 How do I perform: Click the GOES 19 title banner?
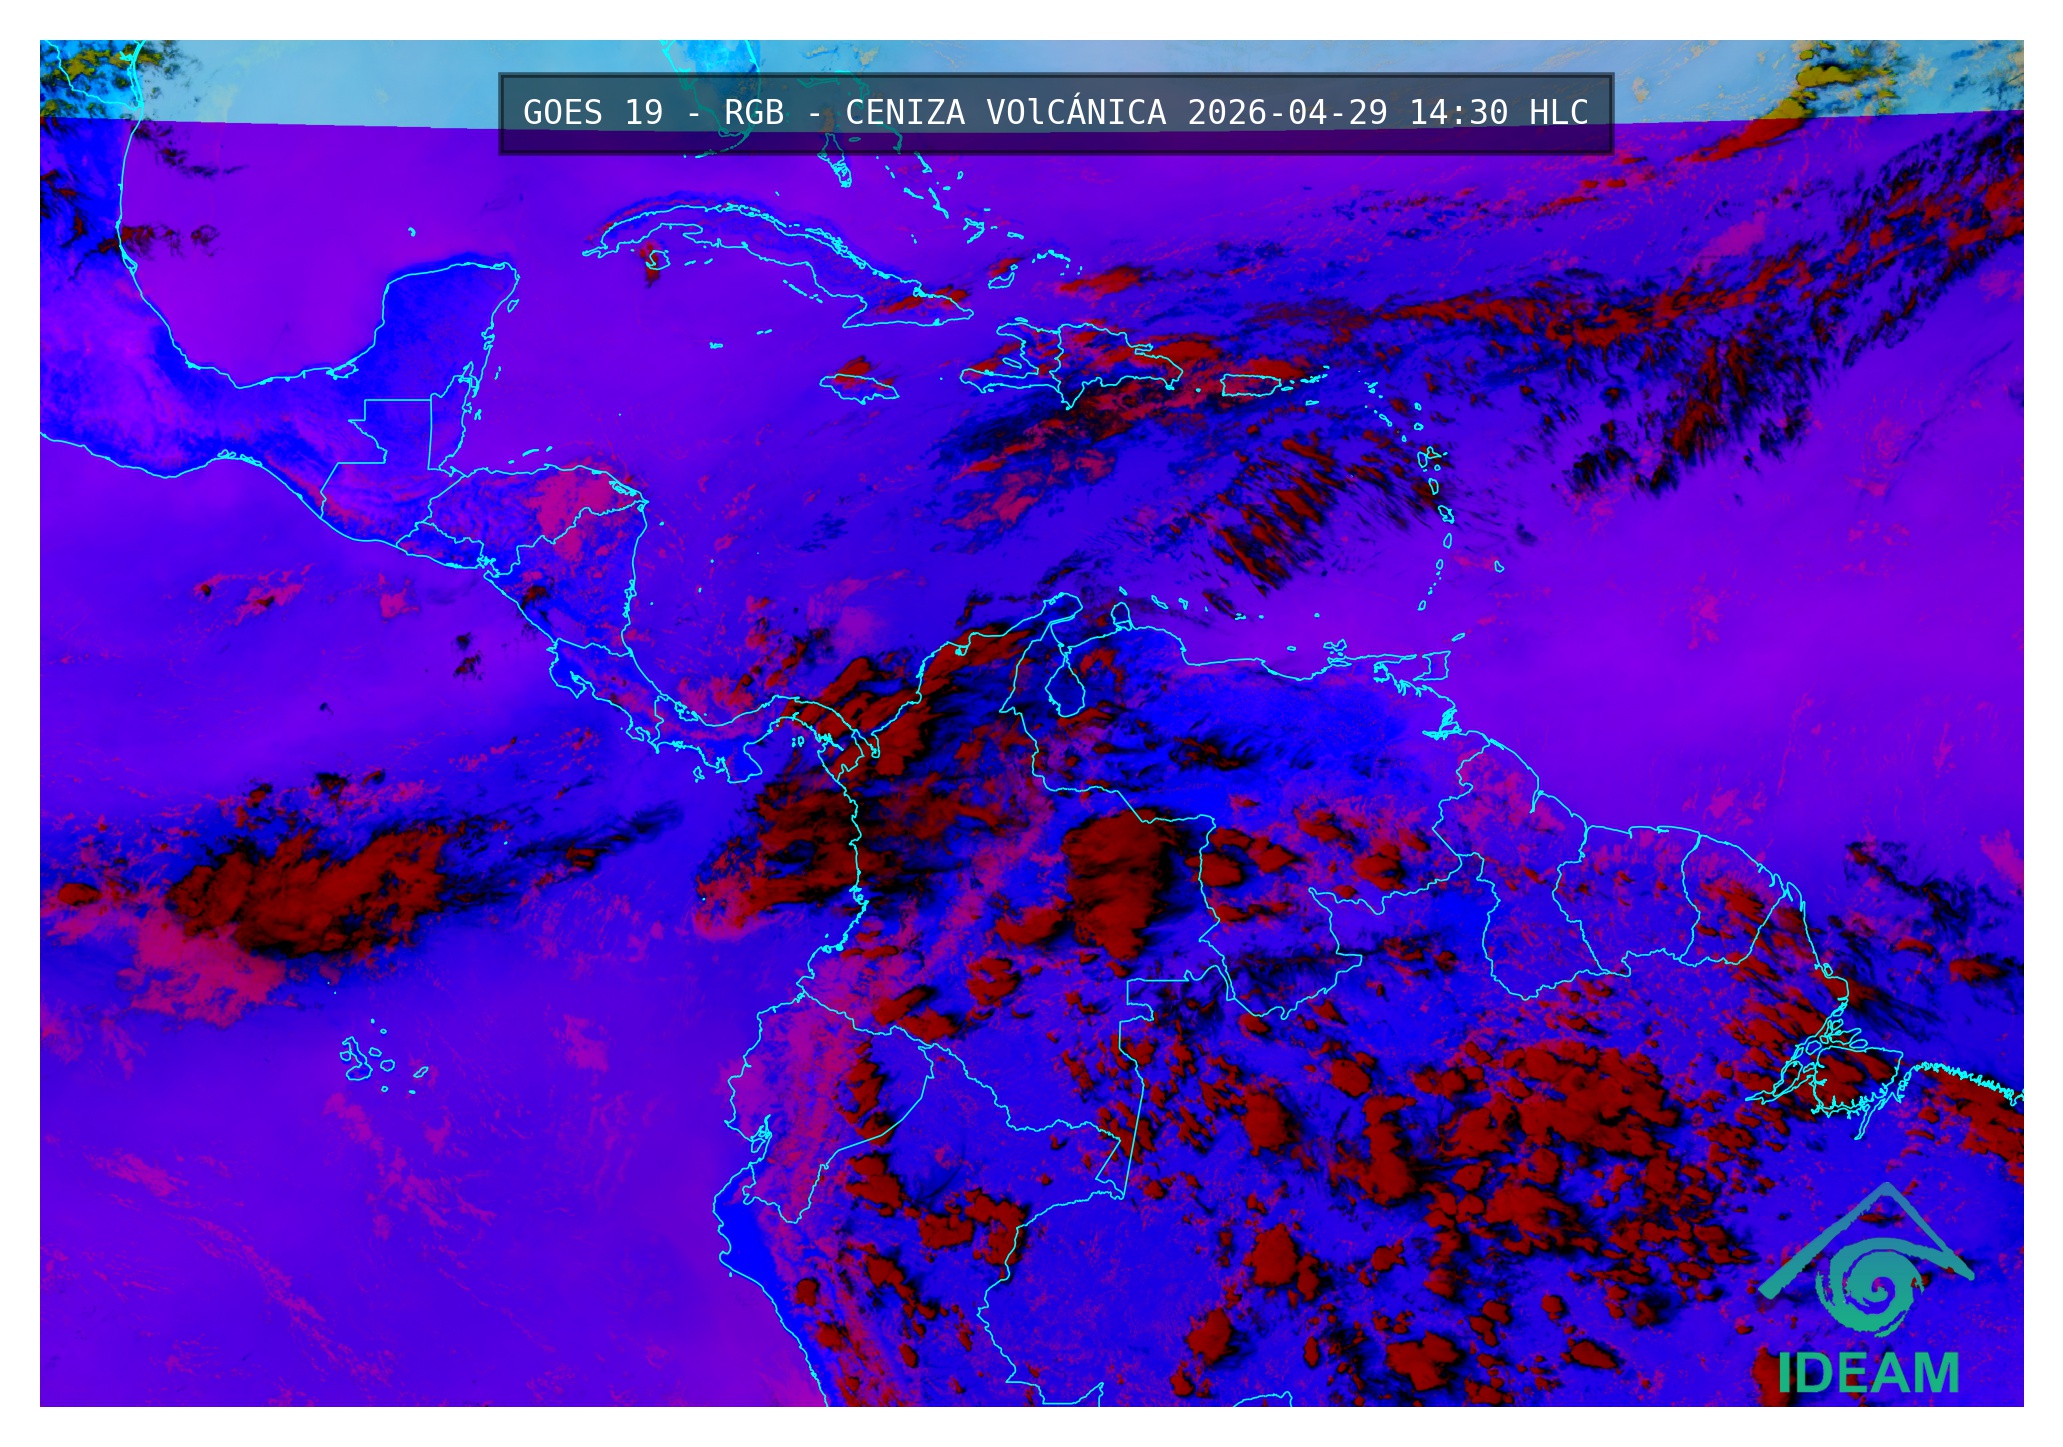[x=1055, y=113]
